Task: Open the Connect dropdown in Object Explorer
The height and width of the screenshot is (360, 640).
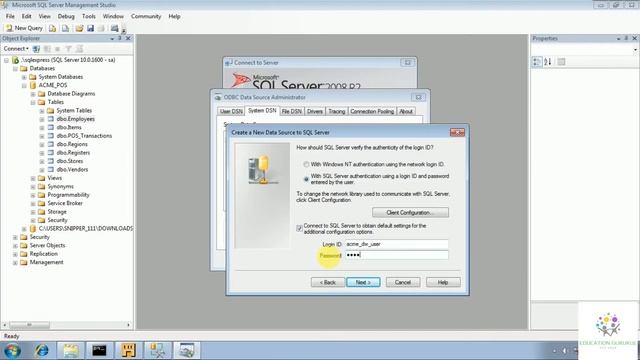Action: [x=16, y=49]
